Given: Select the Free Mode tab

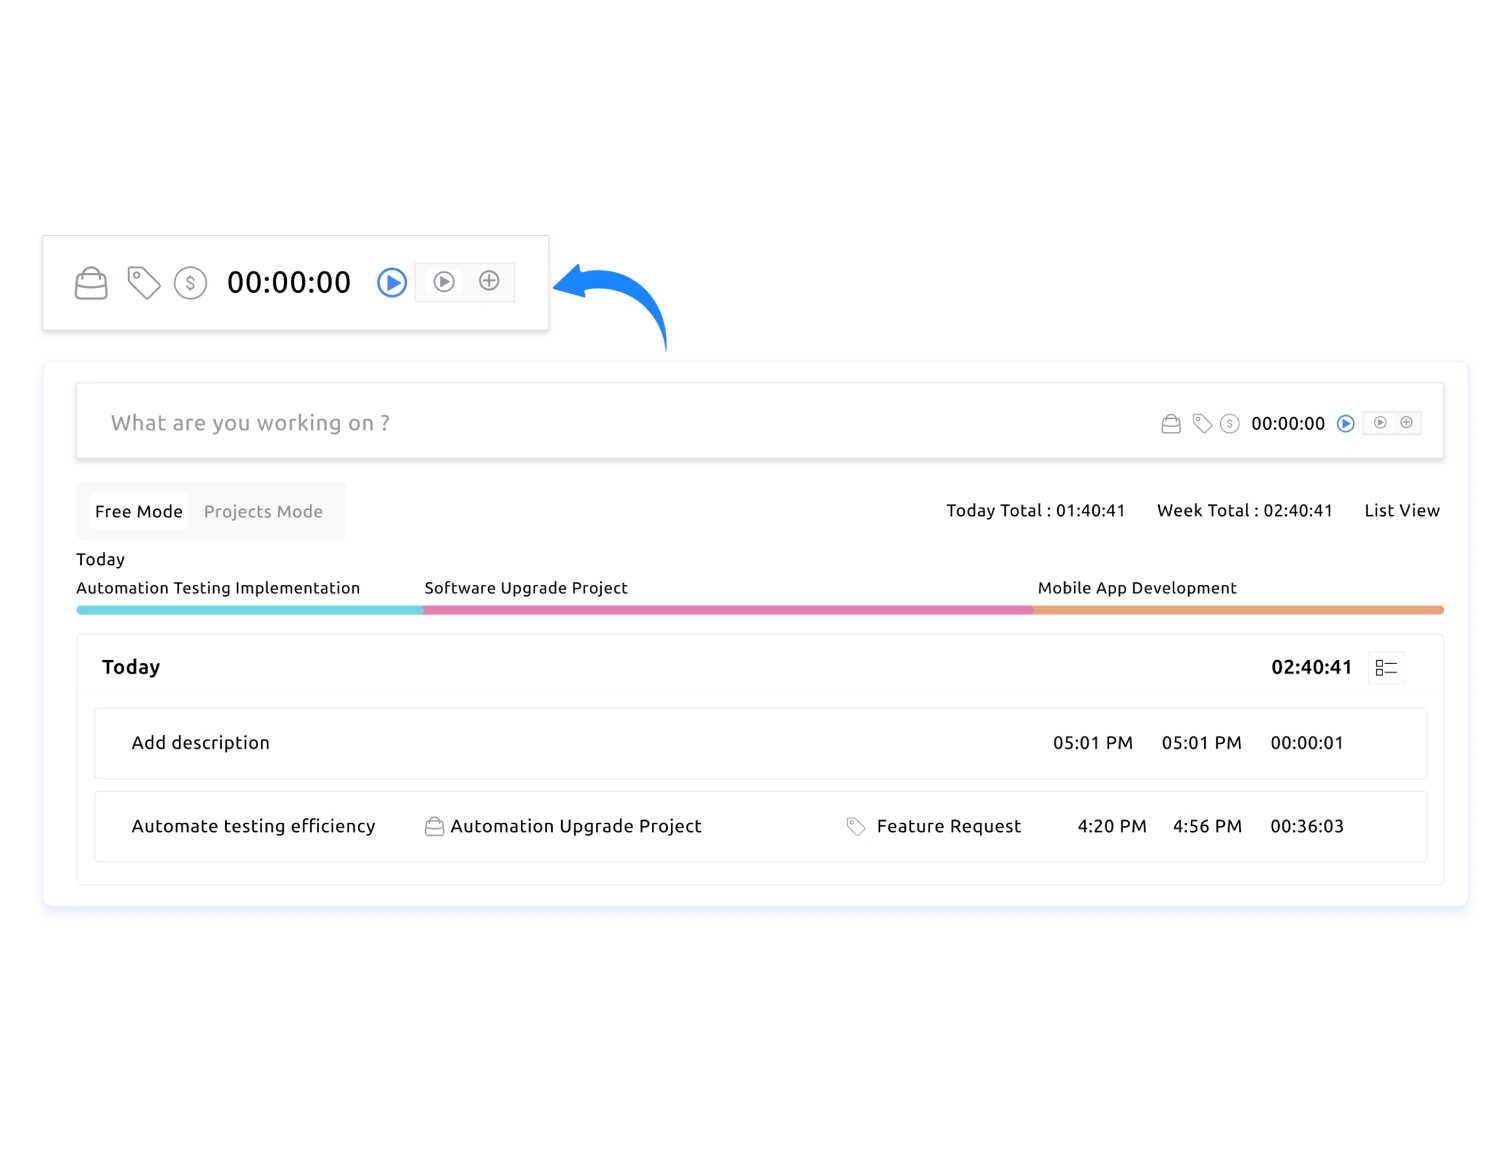Looking at the screenshot, I should point(139,511).
